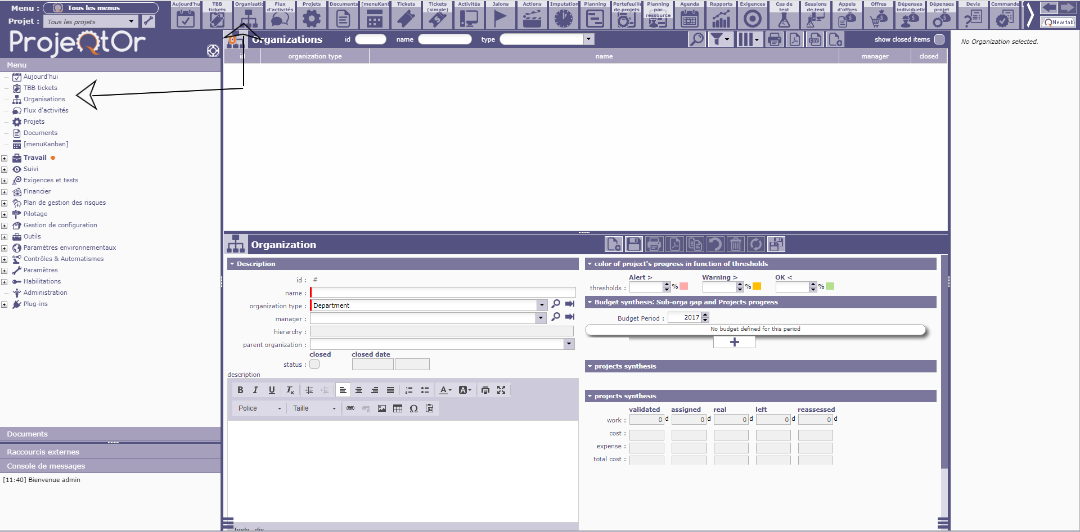Click the plus button to add budget
The width and height of the screenshot is (1080, 532).
coord(734,342)
